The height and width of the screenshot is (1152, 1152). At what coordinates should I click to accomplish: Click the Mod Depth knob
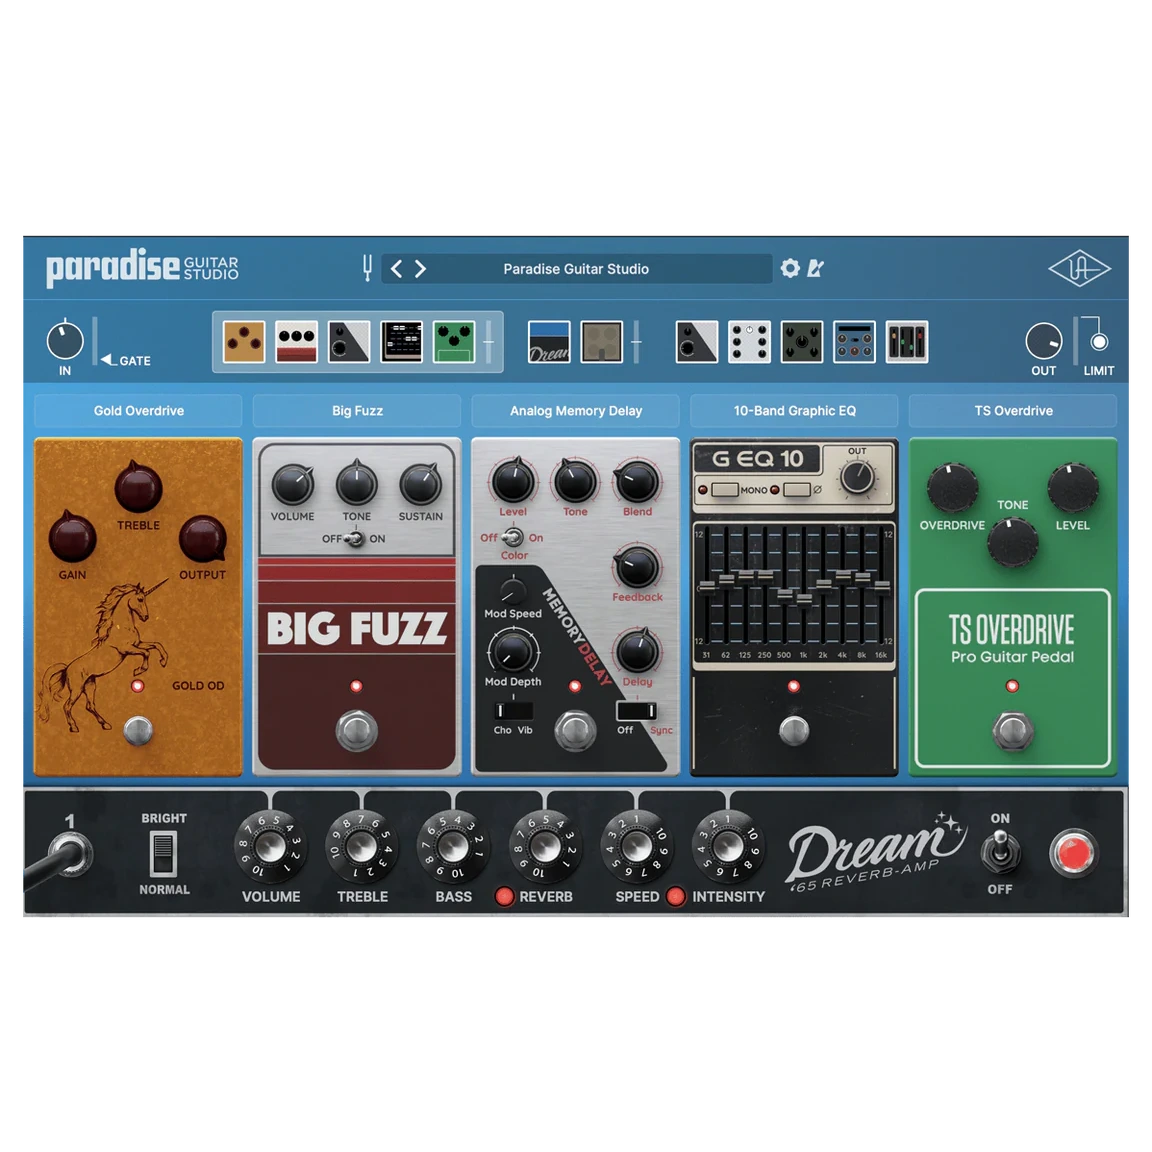pos(513,652)
